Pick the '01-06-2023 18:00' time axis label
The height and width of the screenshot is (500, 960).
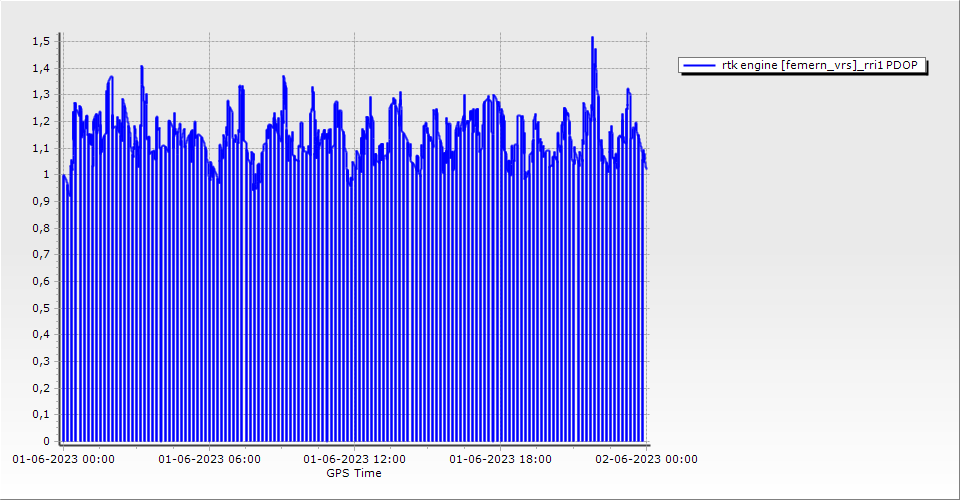coord(500,460)
